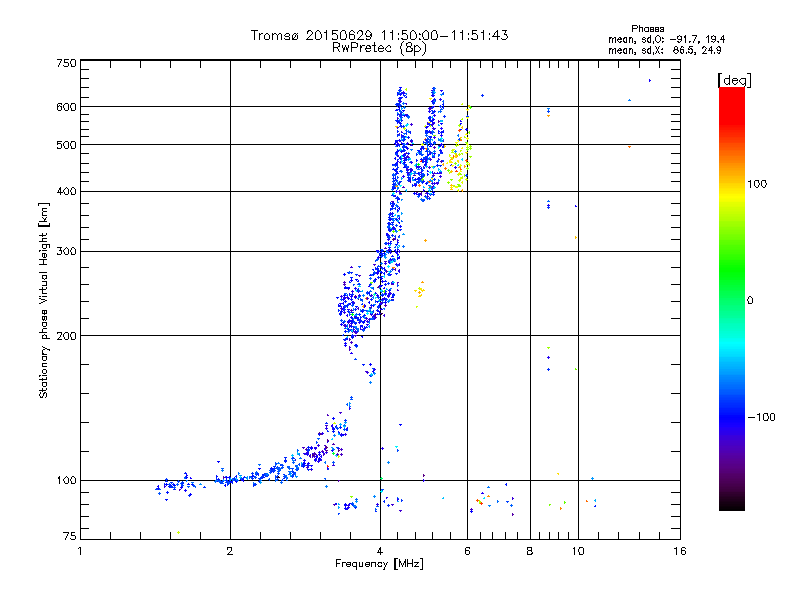This screenshot has width=800, height=600.
Task: Click y-axis tick label '750'
Action: coord(67,63)
